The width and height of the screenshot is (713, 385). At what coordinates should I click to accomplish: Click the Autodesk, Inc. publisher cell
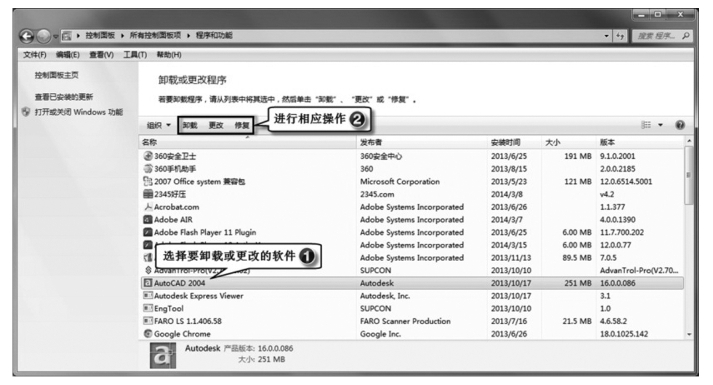tap(385, 295)
